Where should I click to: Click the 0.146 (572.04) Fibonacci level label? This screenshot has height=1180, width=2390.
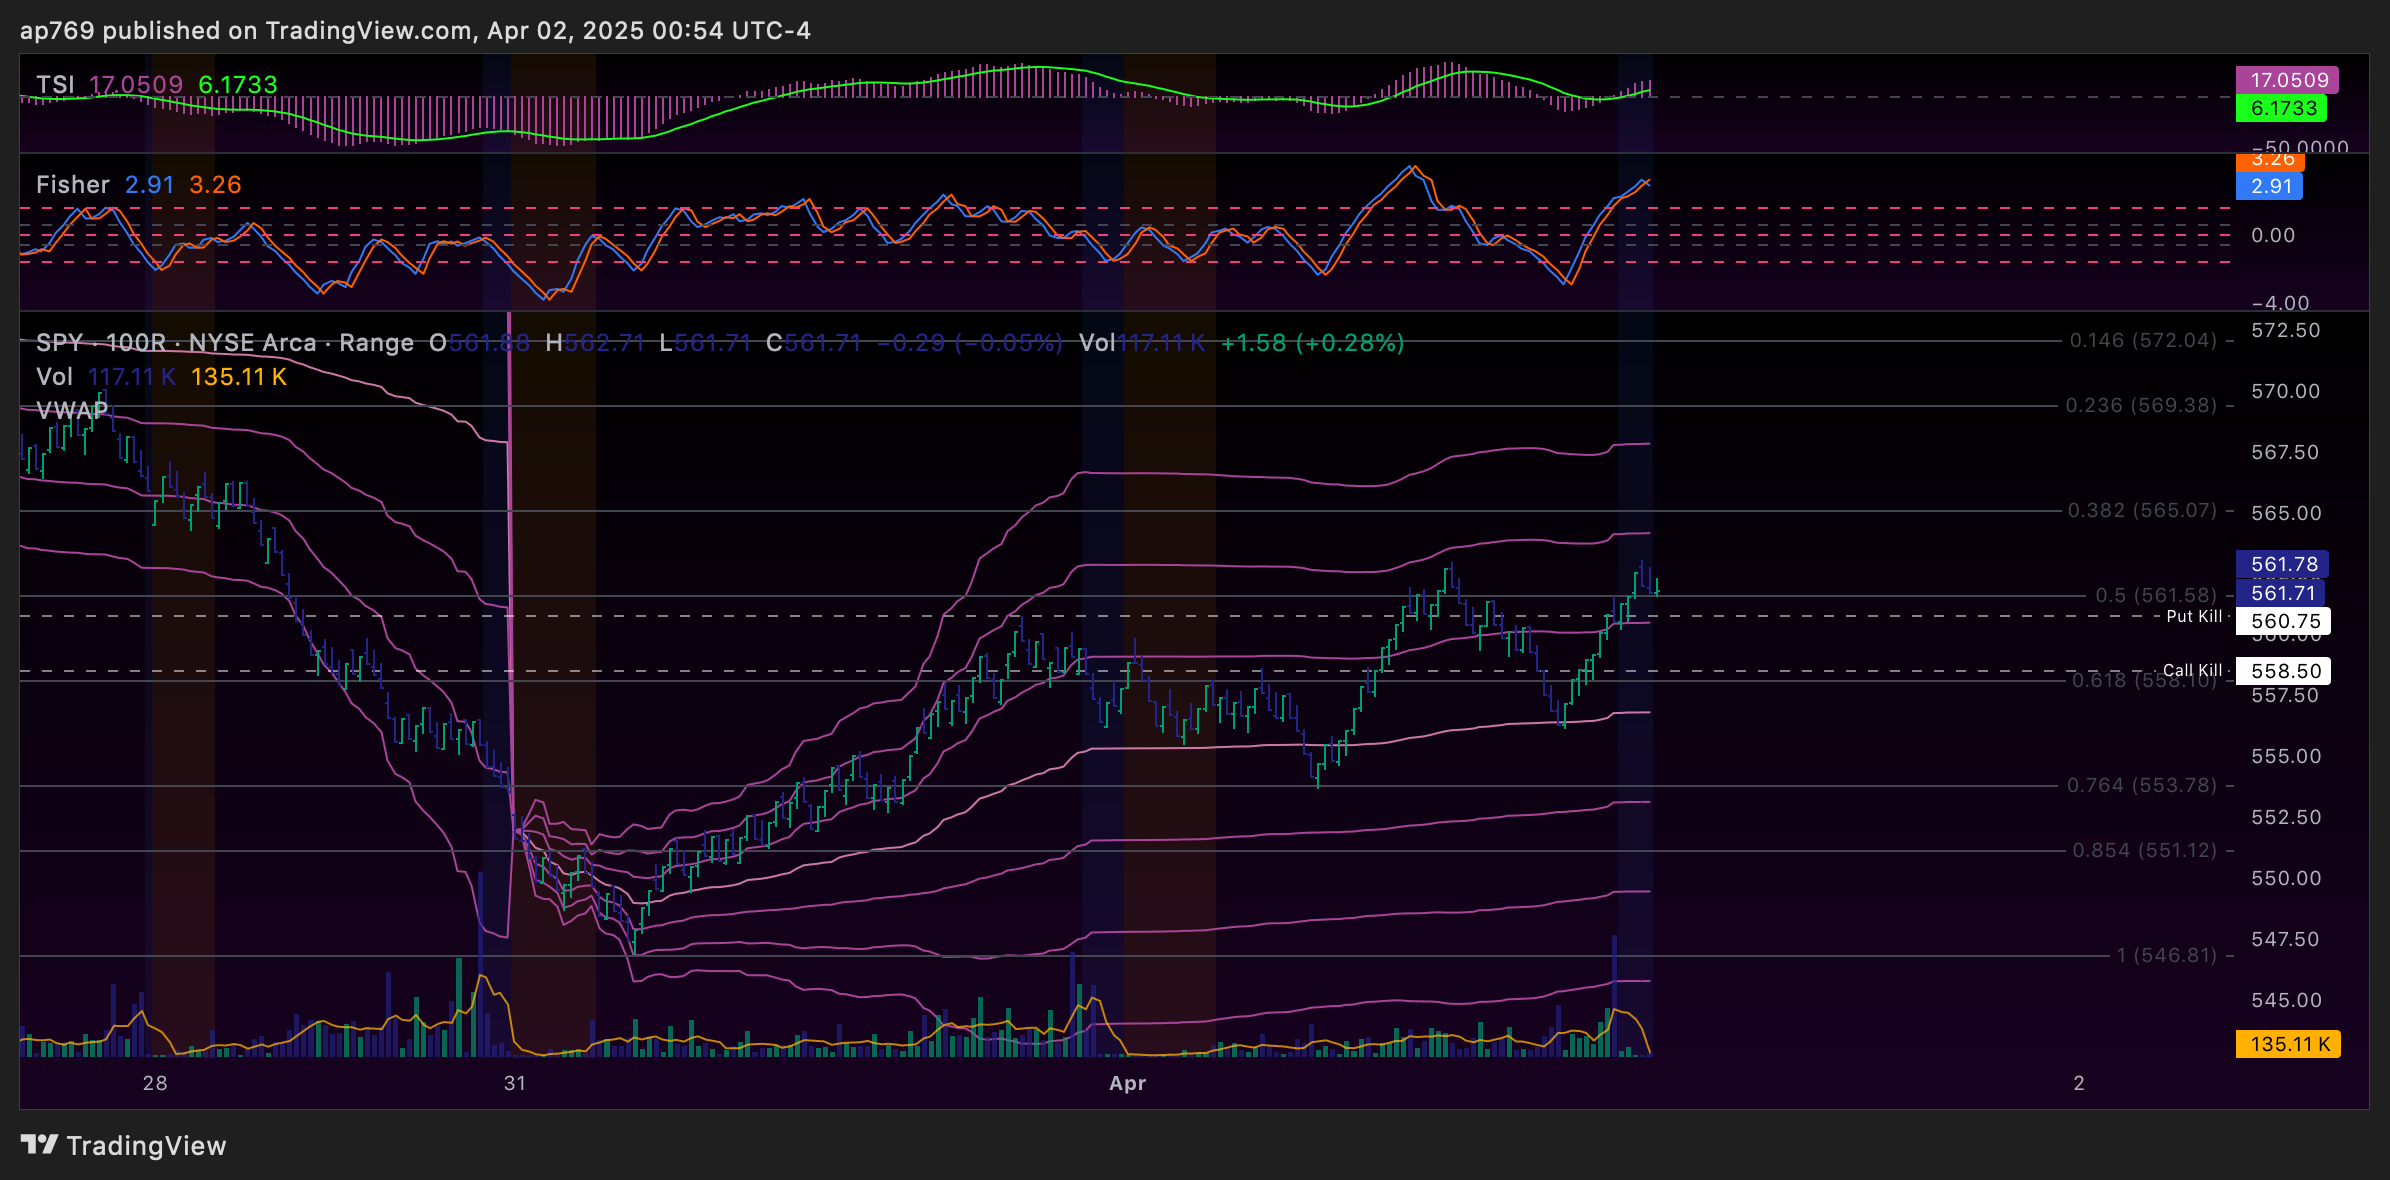2143,341
